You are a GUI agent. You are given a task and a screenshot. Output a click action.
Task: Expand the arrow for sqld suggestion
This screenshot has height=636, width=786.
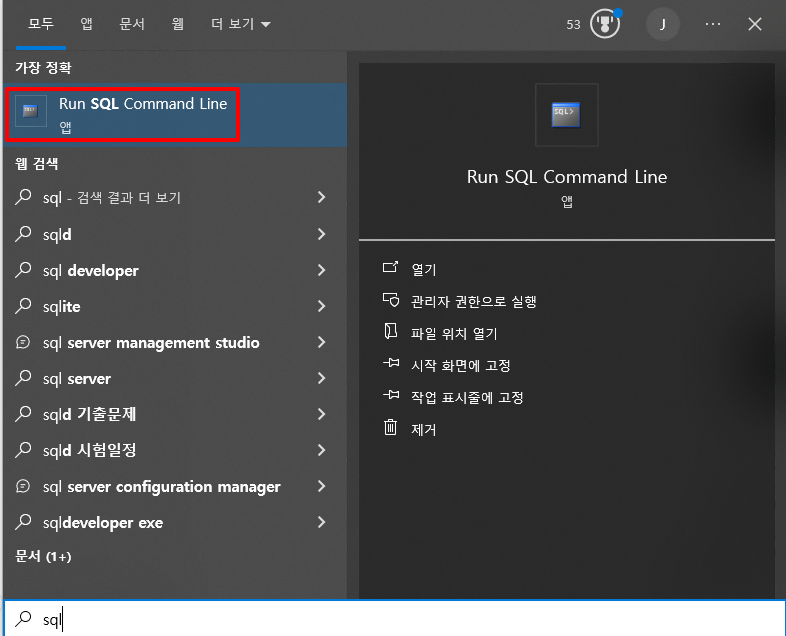321,234
